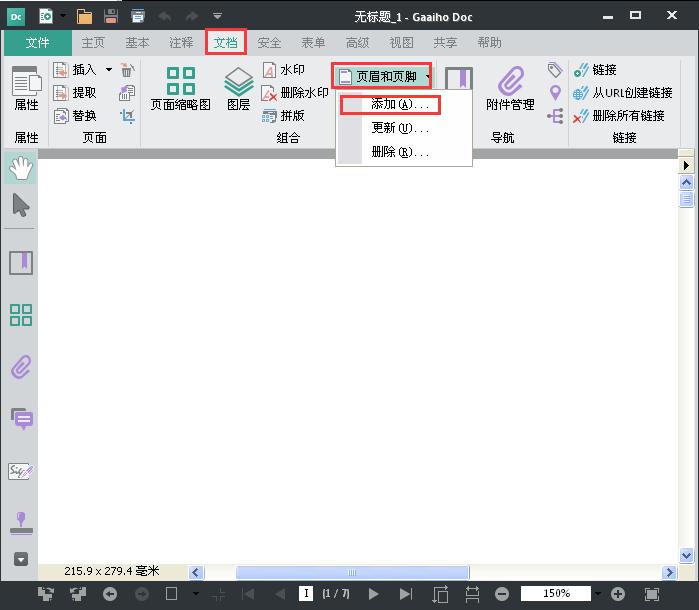Switch to the 共享 tab
The height and width of the screenshot is (610, 699).
coord(445,43)
